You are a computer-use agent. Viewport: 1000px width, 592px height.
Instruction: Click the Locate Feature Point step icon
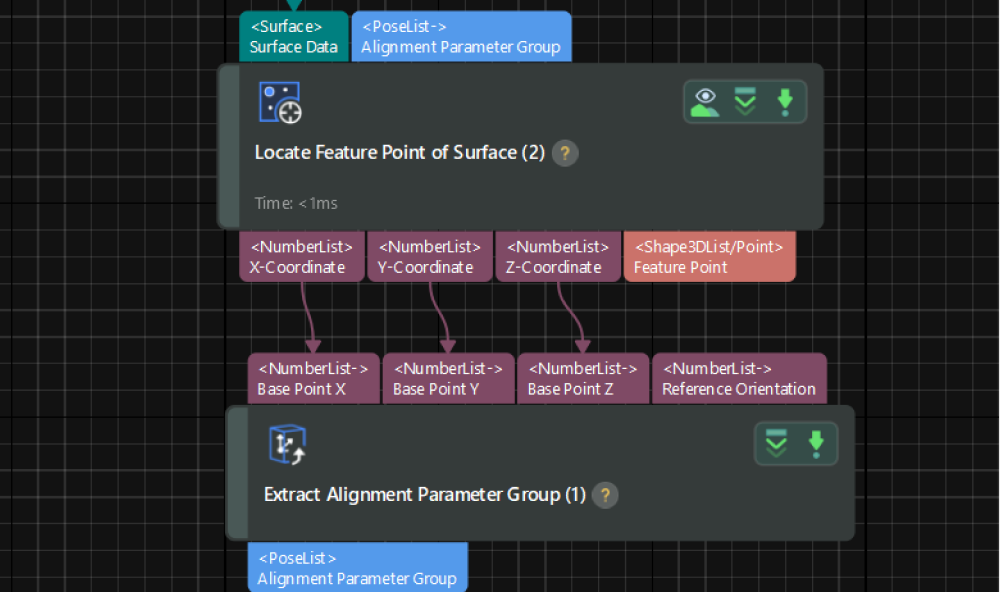pyautogui.click(x=280, y=102)
